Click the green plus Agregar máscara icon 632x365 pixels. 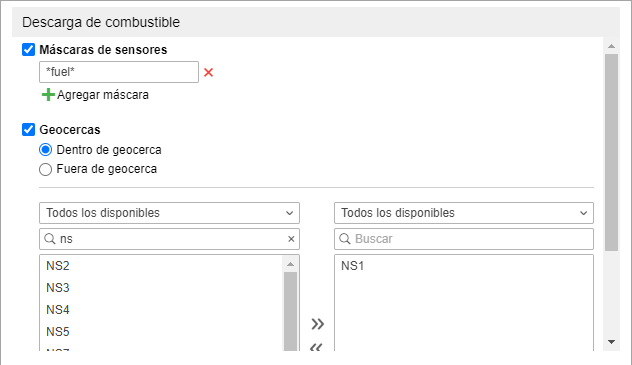48,95
